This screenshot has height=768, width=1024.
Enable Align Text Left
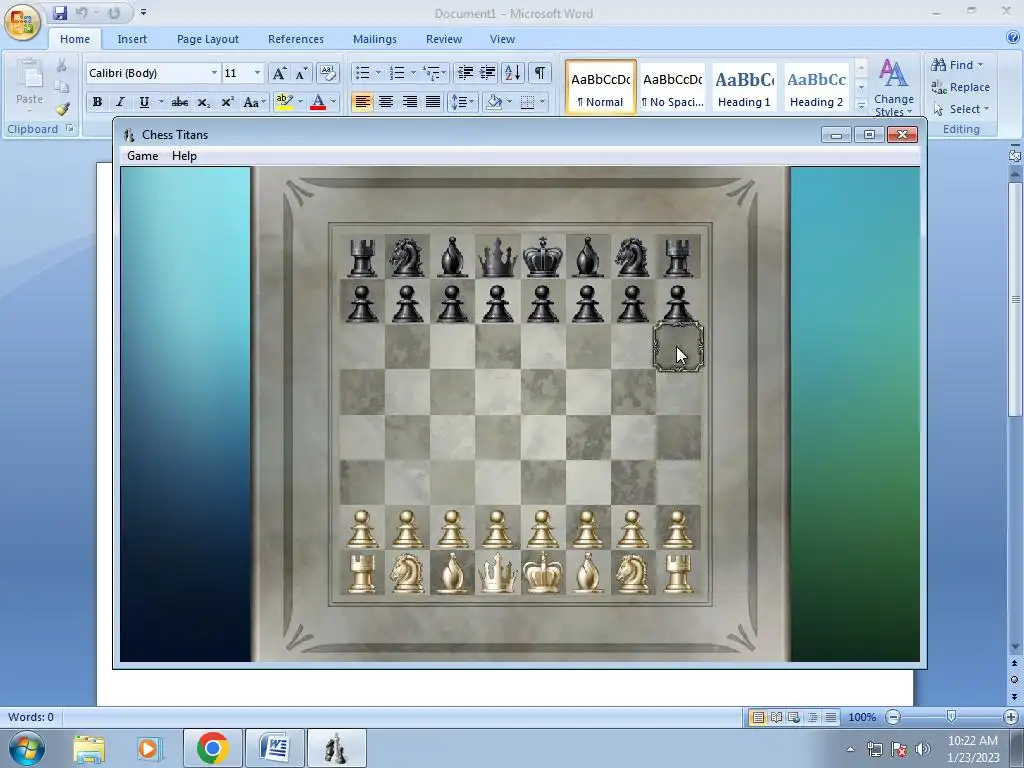[x=362, y=102]
